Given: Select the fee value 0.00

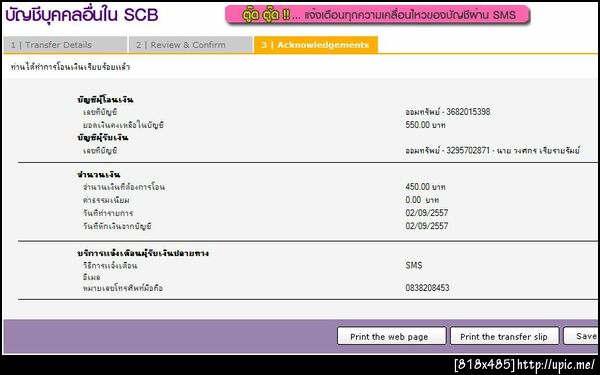Looking at the screenshot, I should point(422,200).
